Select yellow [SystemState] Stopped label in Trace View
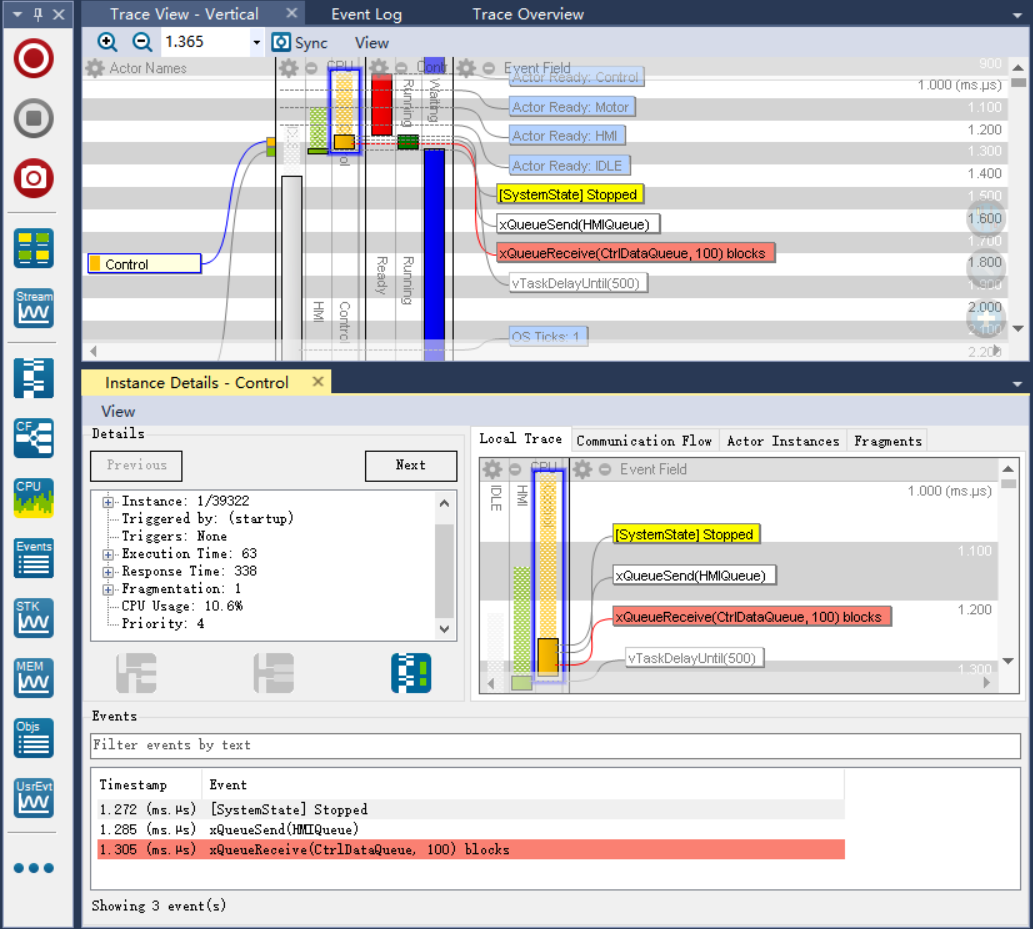1033x929 pixels. click(x=570, y=194)
